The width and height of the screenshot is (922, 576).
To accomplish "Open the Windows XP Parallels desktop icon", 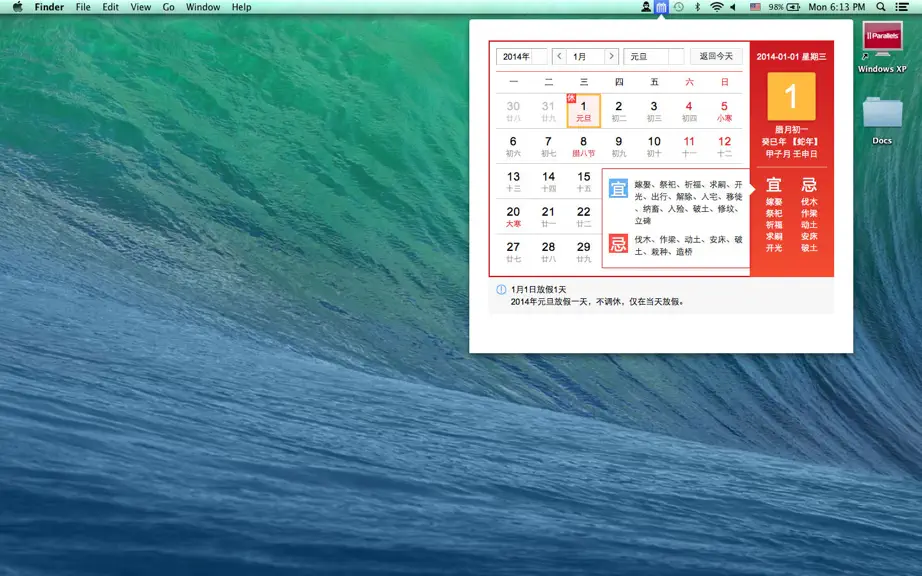I will [882, 46].
